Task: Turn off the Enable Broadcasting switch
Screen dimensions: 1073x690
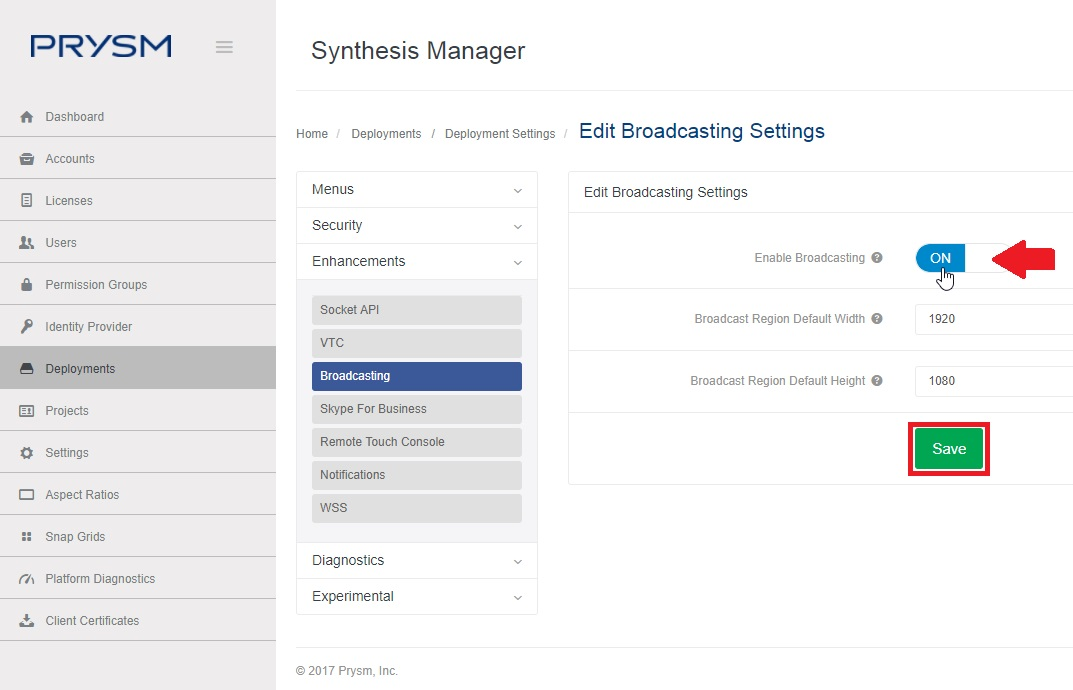Action: point(962,258)
